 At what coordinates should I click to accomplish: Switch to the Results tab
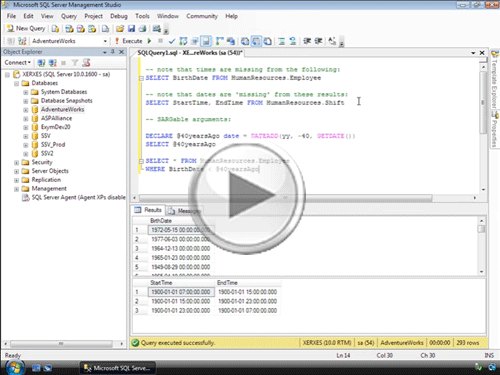click(x=148, y=210)
